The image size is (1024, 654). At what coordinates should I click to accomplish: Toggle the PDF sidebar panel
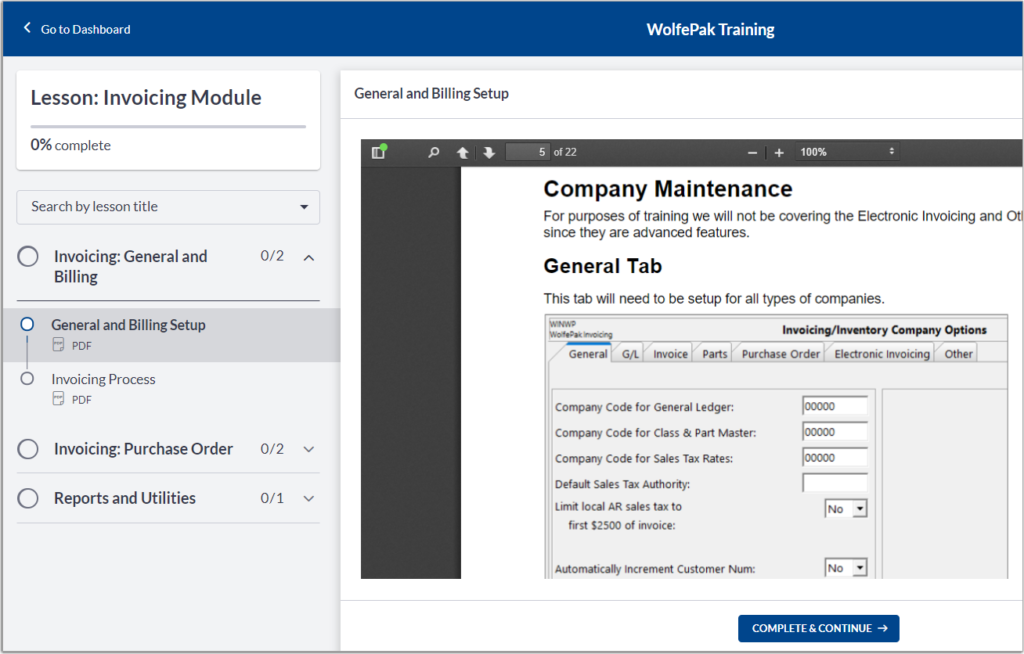pyautogui.click(x=382, y=151)
